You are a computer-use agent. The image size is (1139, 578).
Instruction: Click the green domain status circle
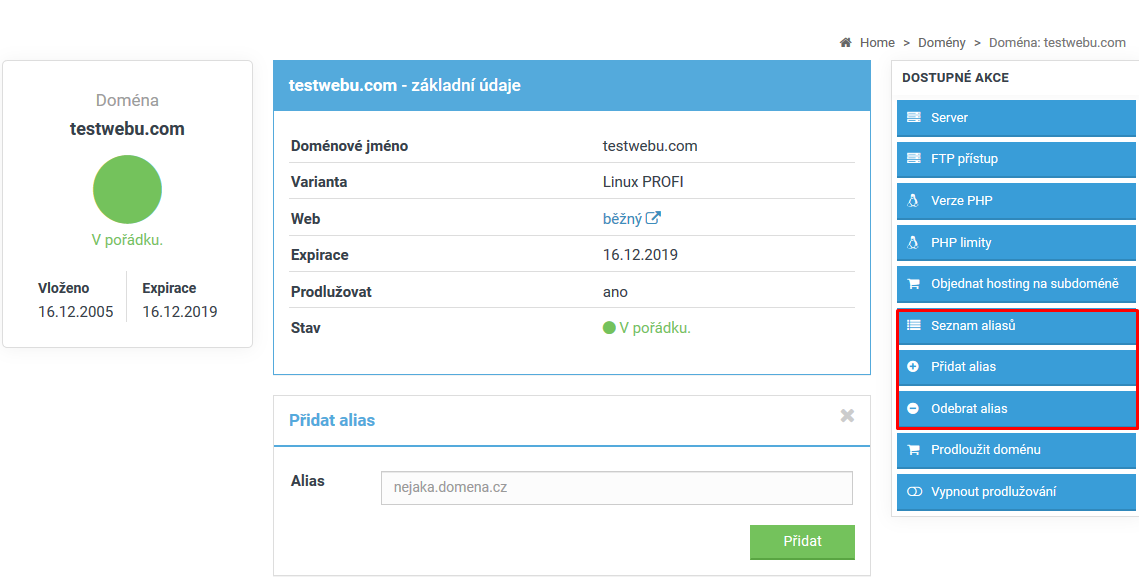click(127, 189)
